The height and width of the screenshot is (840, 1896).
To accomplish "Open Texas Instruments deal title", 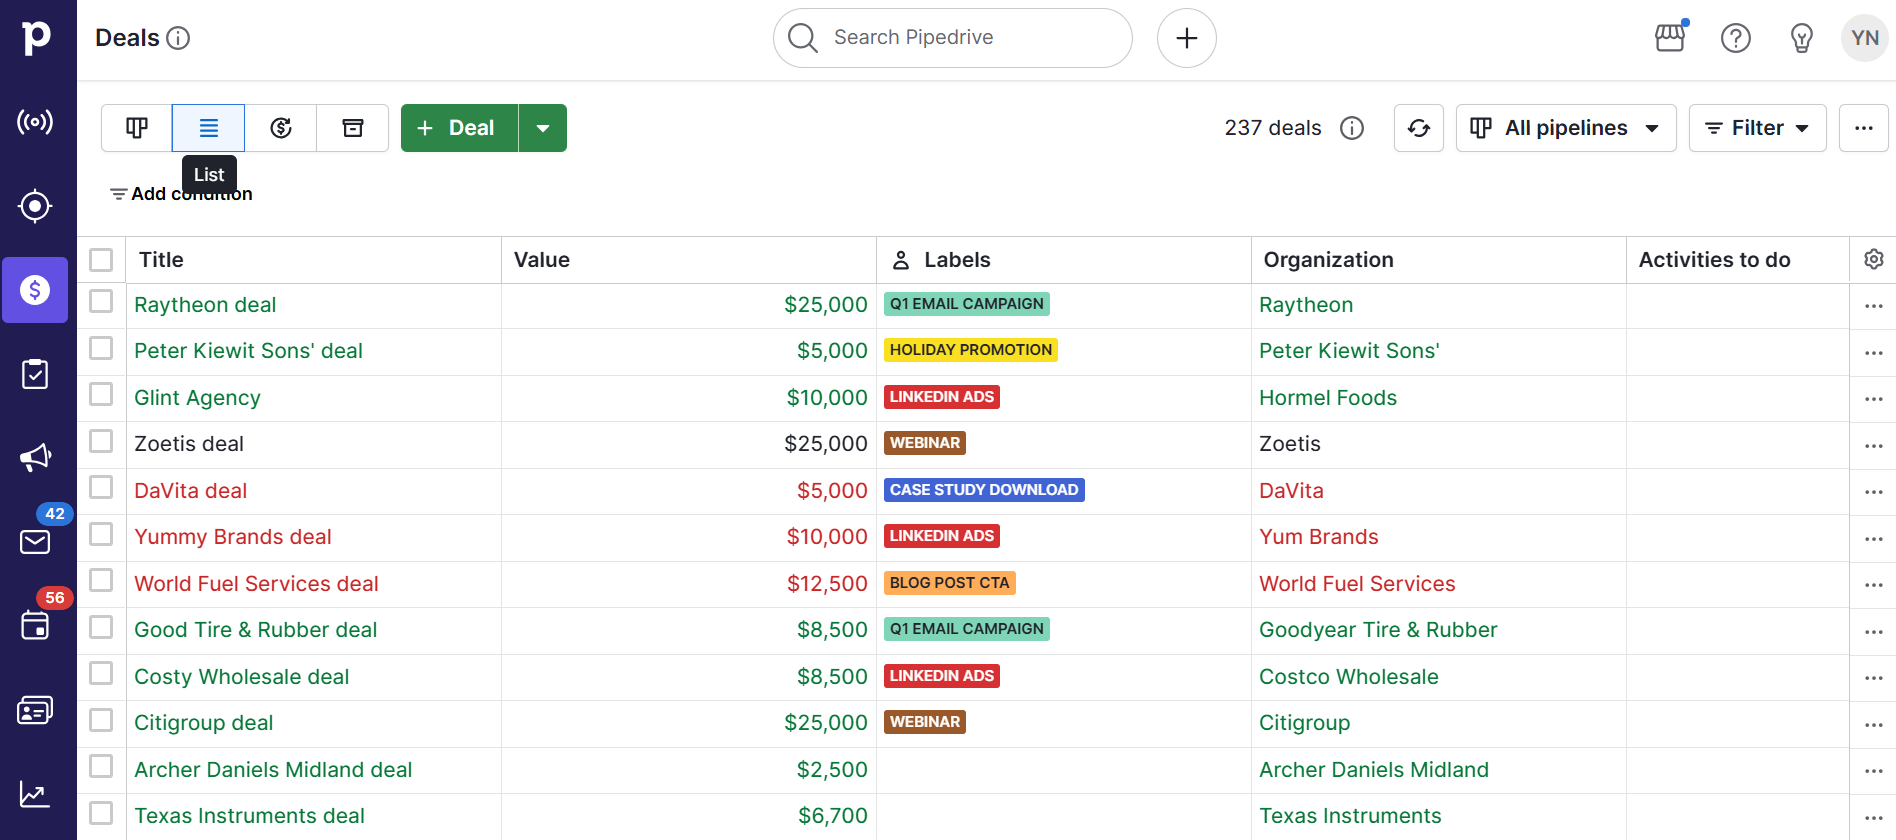I will tap(249, 816).
